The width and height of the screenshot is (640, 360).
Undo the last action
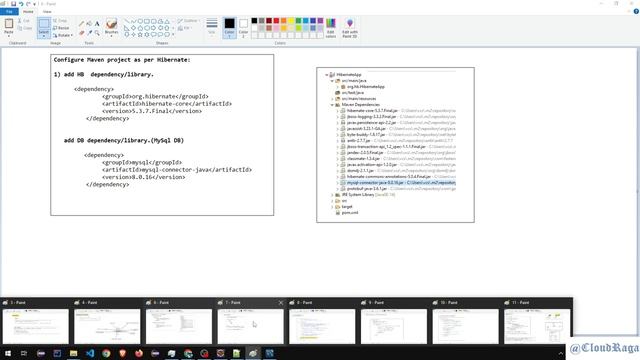pyautogui.click(x=21, y=4)
